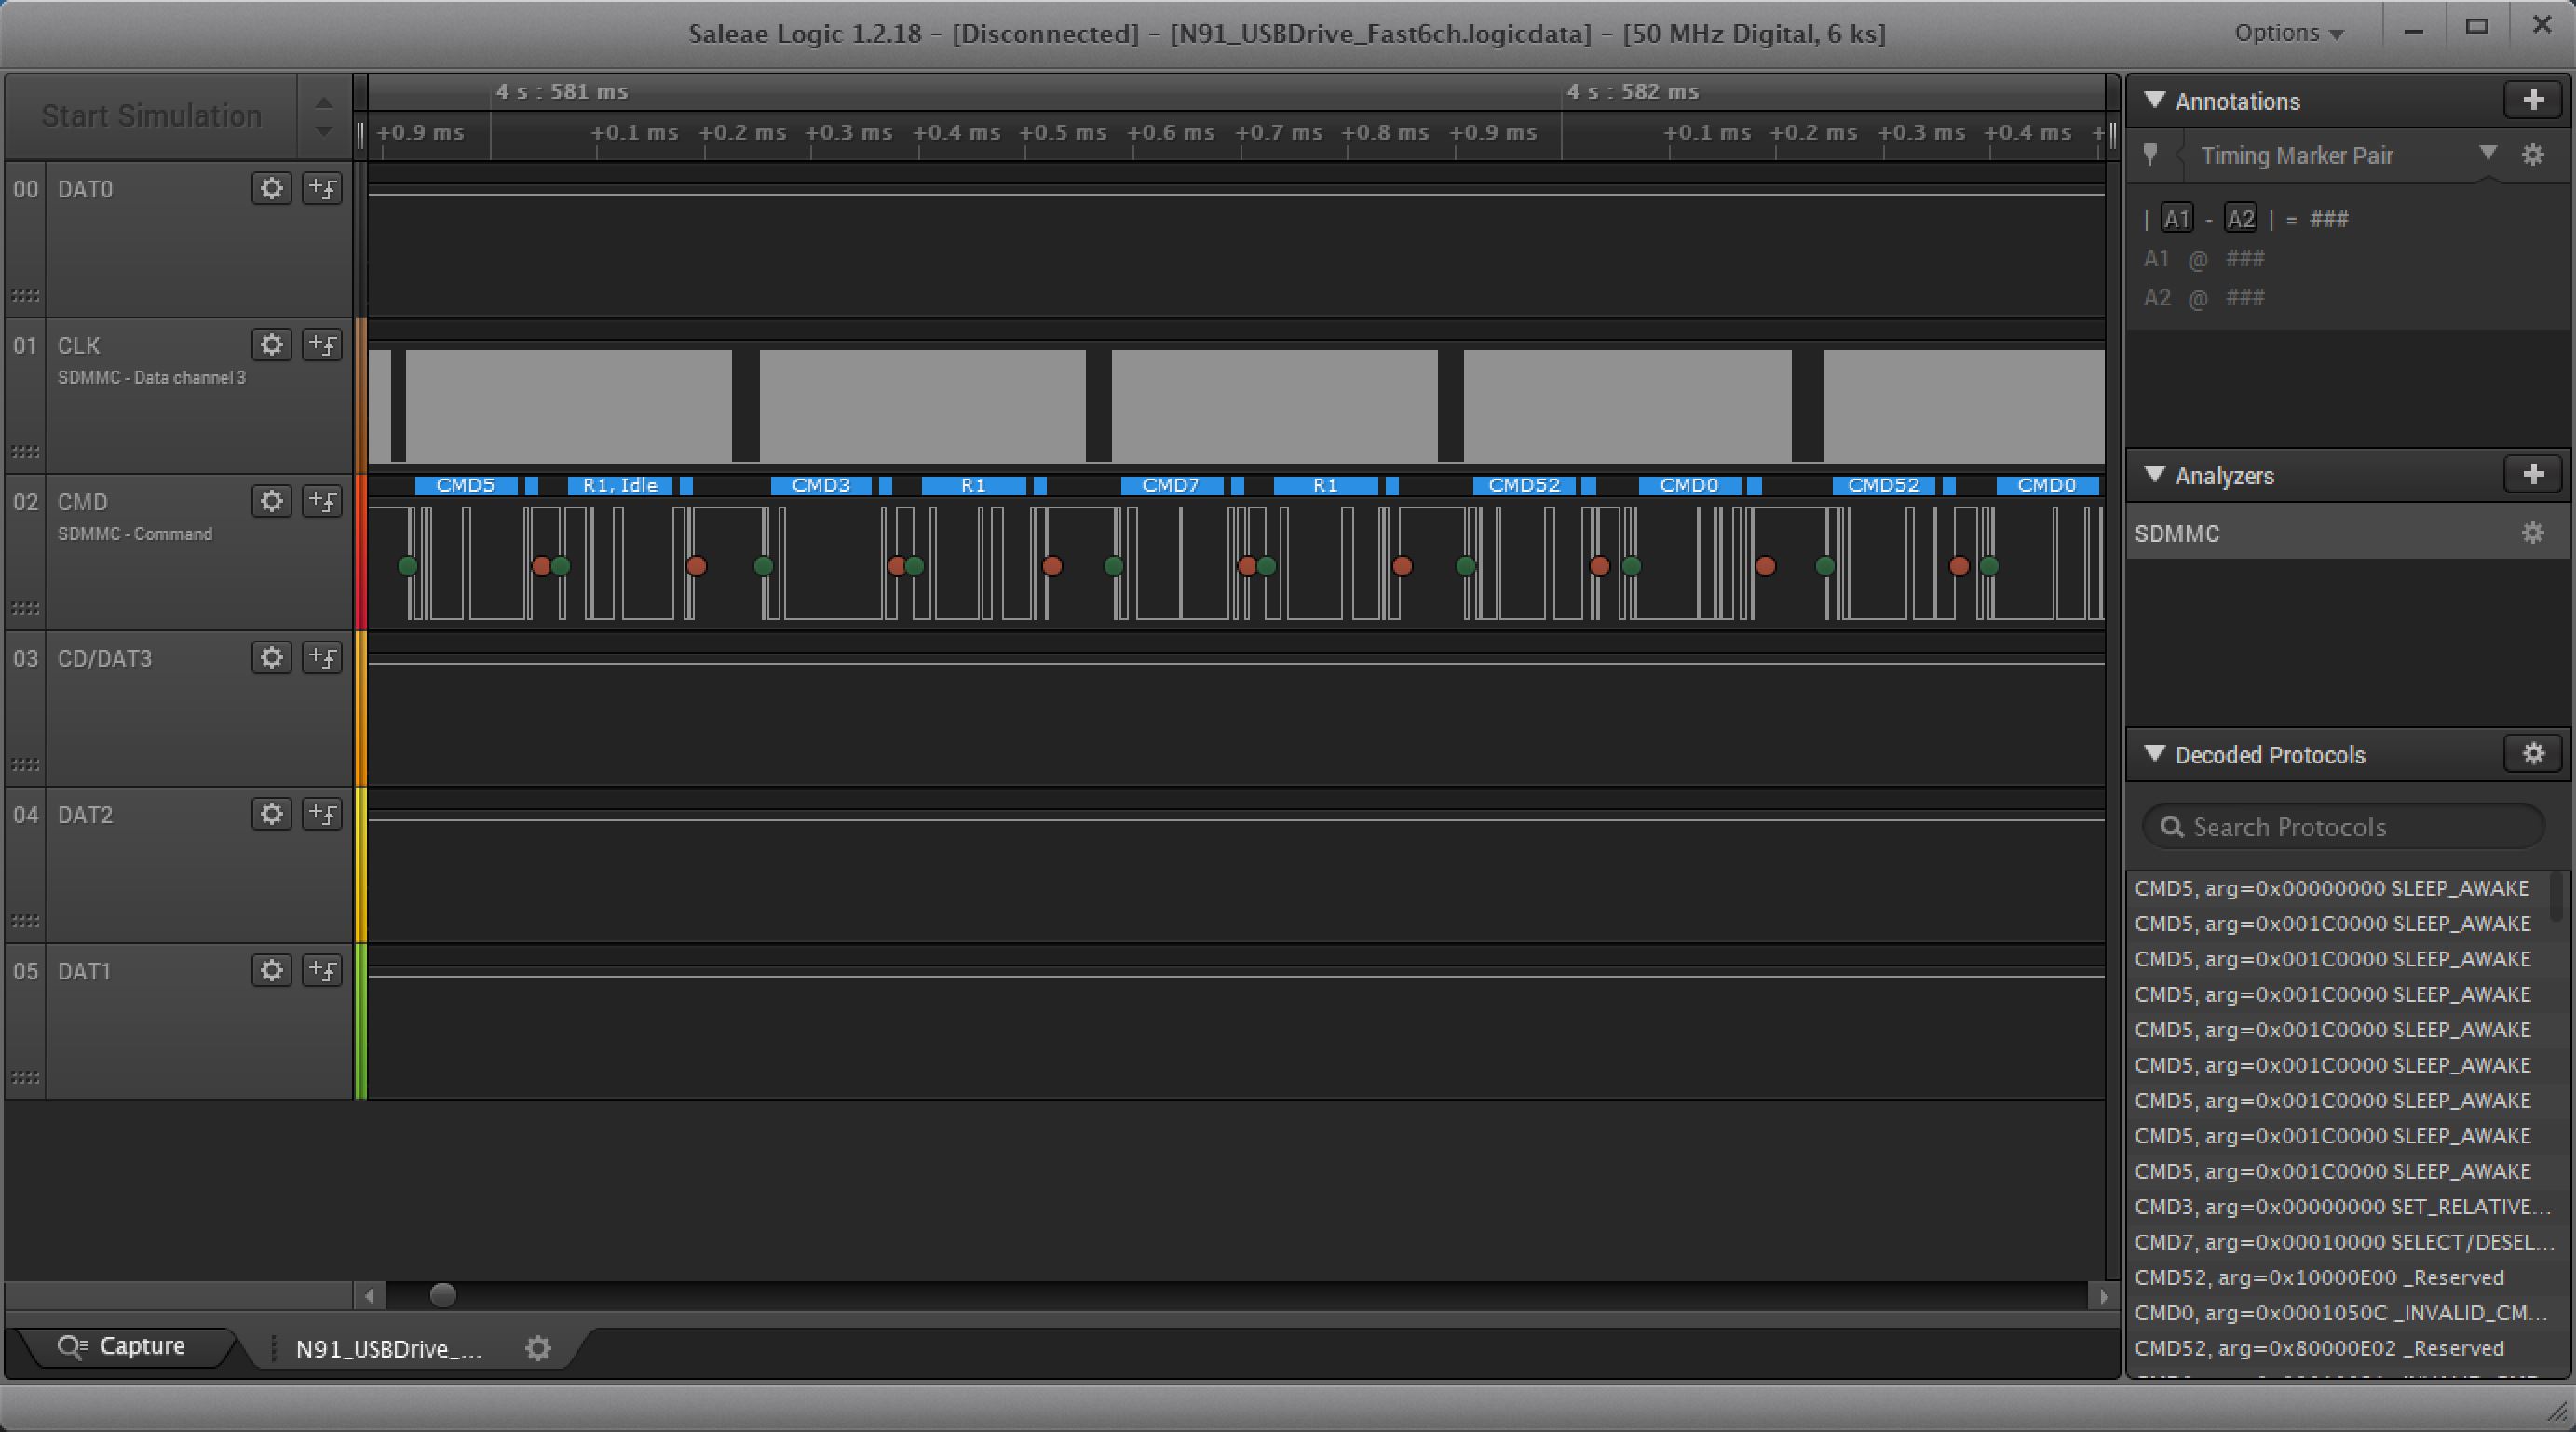Image resolution: width=2576 pixels, height=1432 pixels.
Task: Switch to N91_USBDrive tab
Action: coord(388,1348)
